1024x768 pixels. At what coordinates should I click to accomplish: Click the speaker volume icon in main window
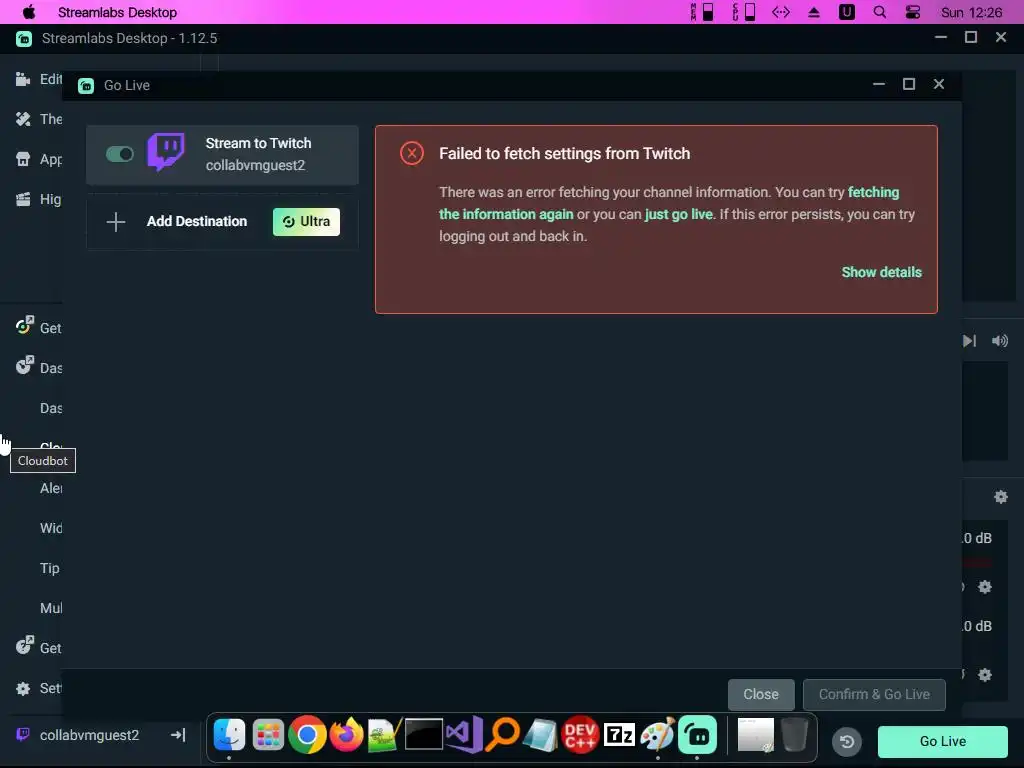click(1000, 341)
